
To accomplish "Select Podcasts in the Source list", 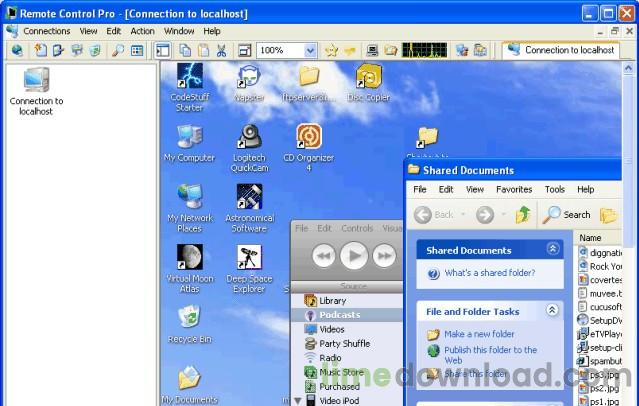I will tap(339, 315).
